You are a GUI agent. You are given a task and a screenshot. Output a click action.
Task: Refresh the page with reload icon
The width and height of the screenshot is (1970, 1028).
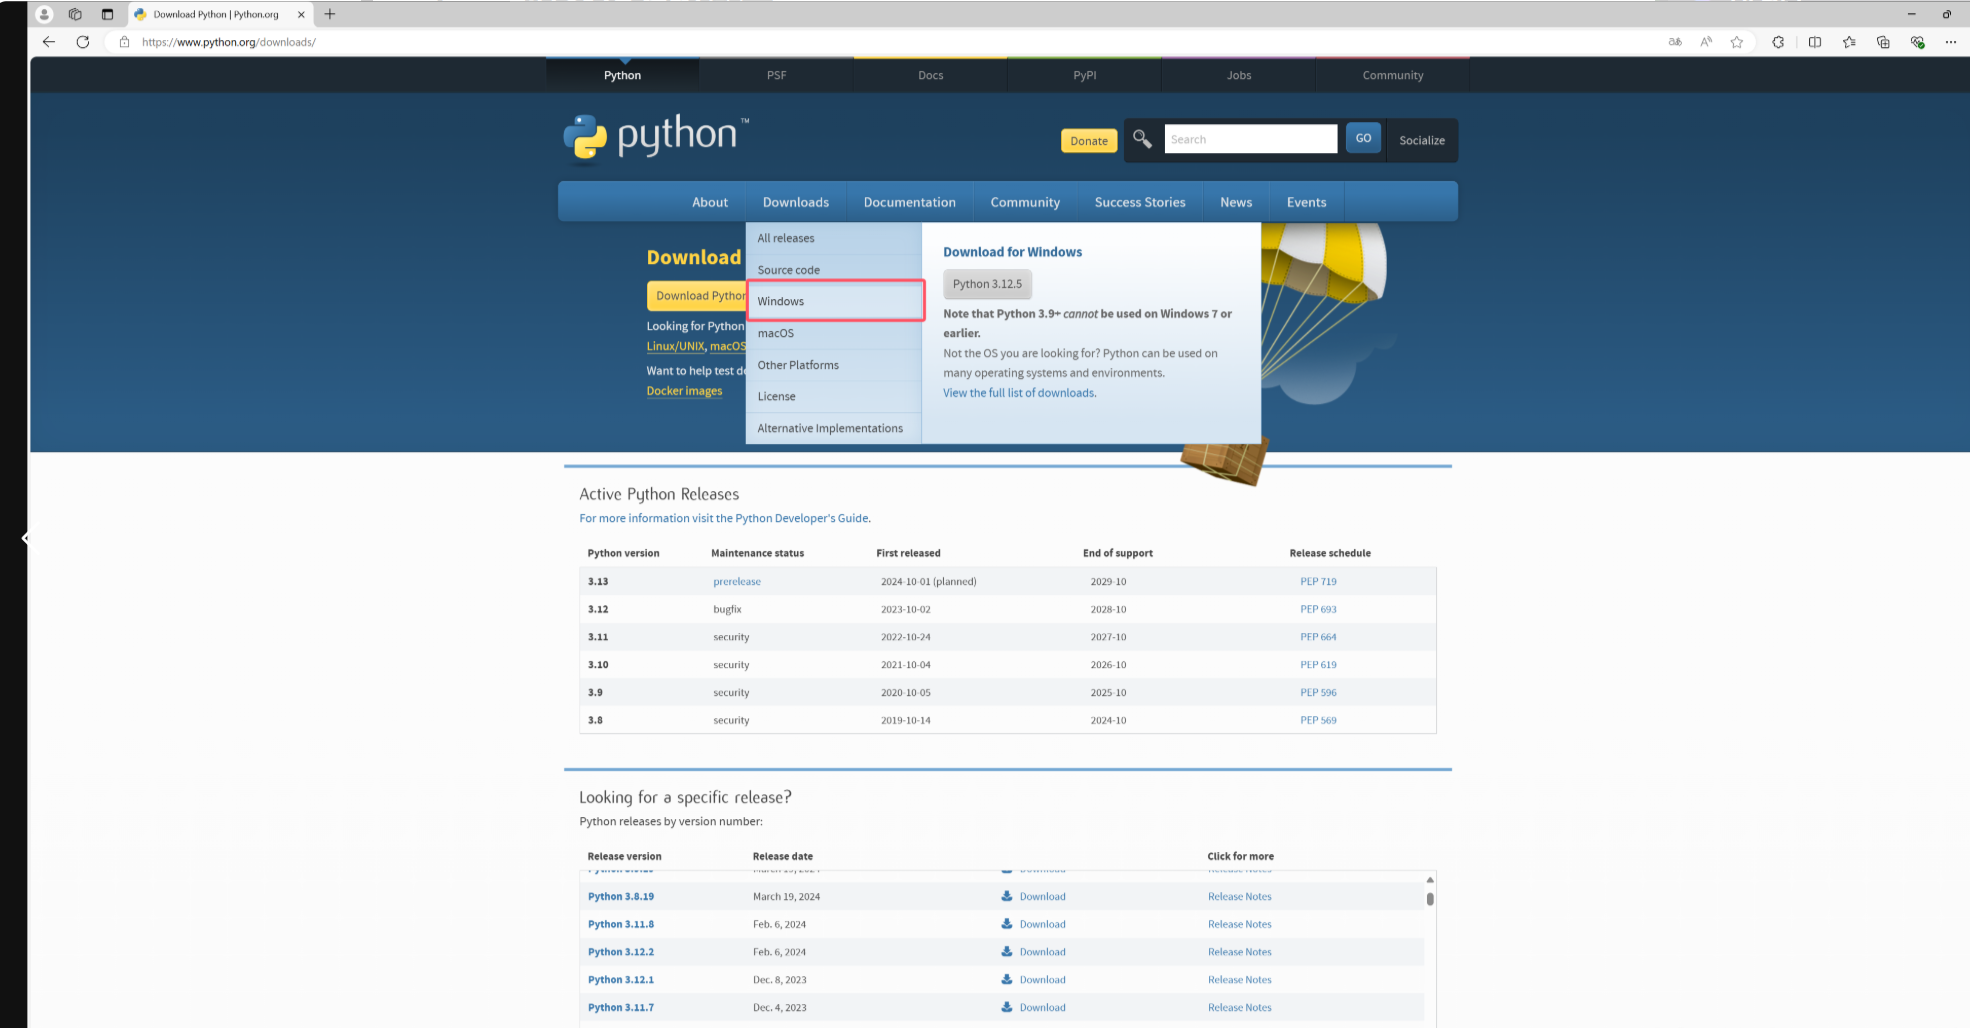point(83,42)
